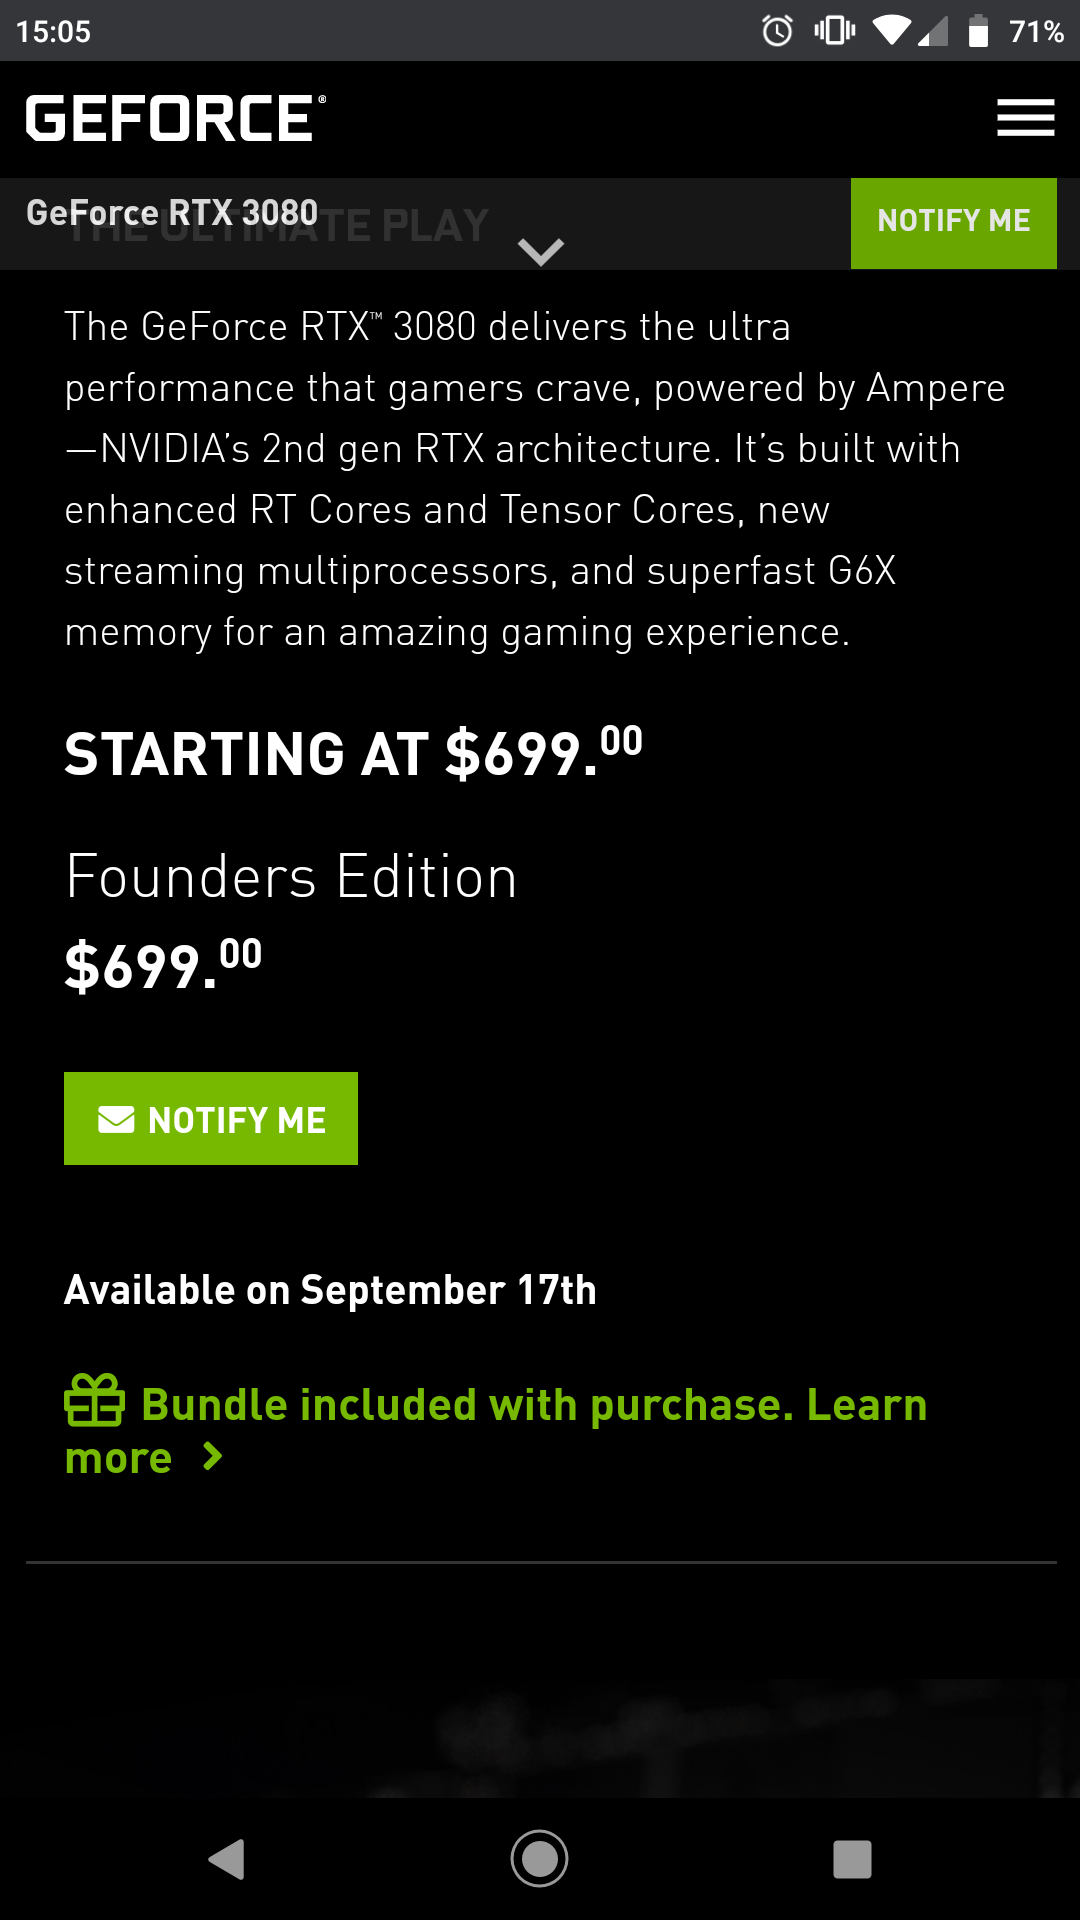
Task: Collapse the product details with the down arrow
Action: [540, 250]
